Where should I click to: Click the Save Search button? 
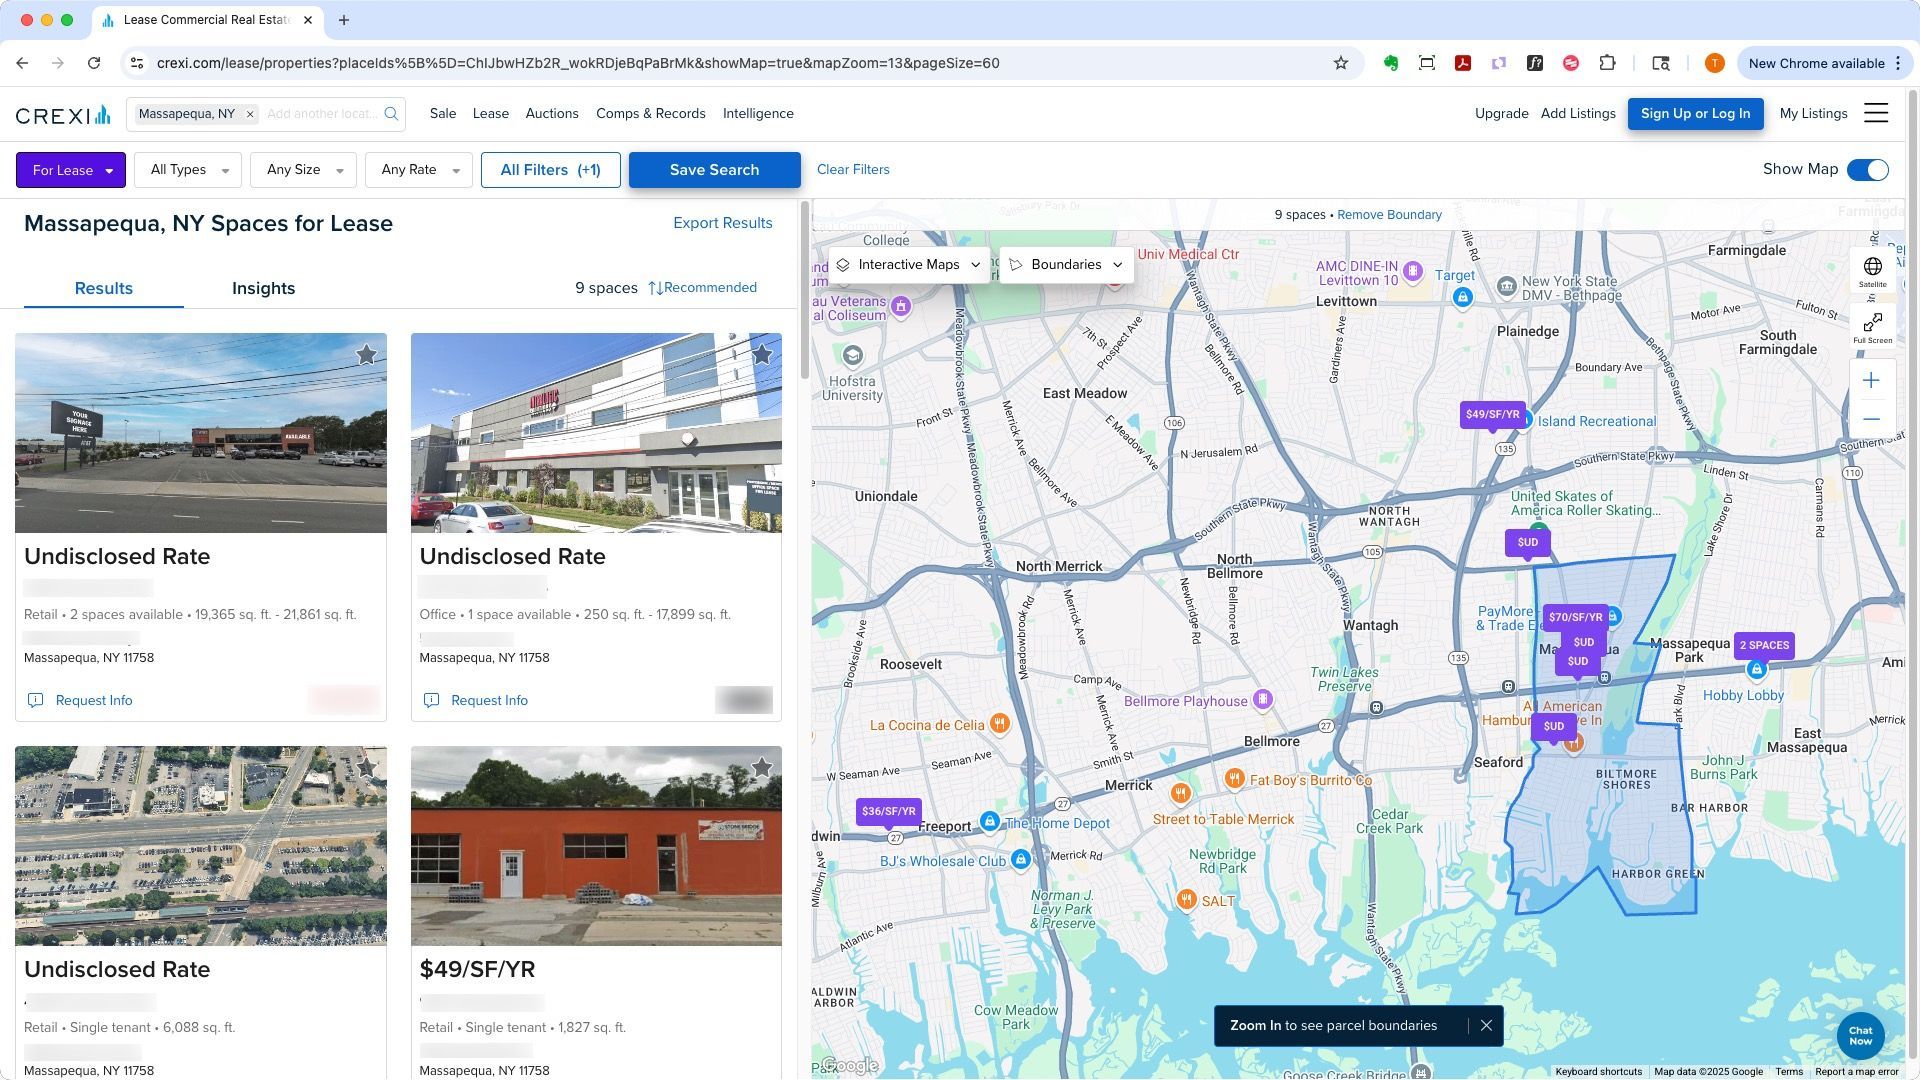714,170
